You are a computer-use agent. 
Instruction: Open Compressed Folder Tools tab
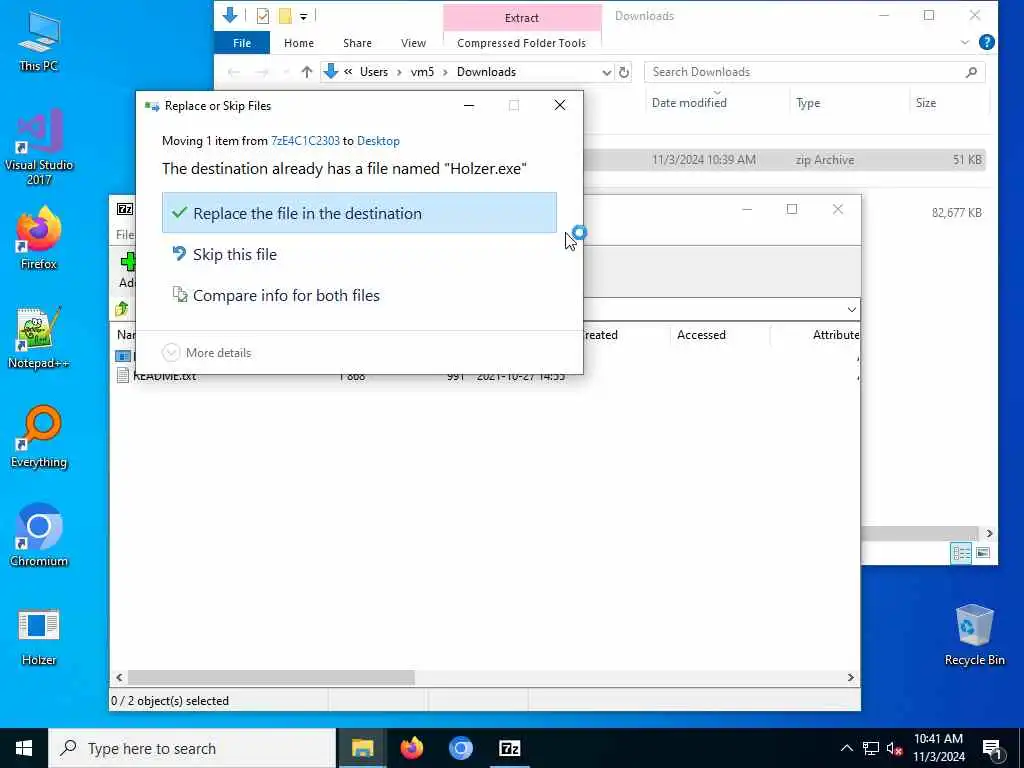tap(521, 43)
